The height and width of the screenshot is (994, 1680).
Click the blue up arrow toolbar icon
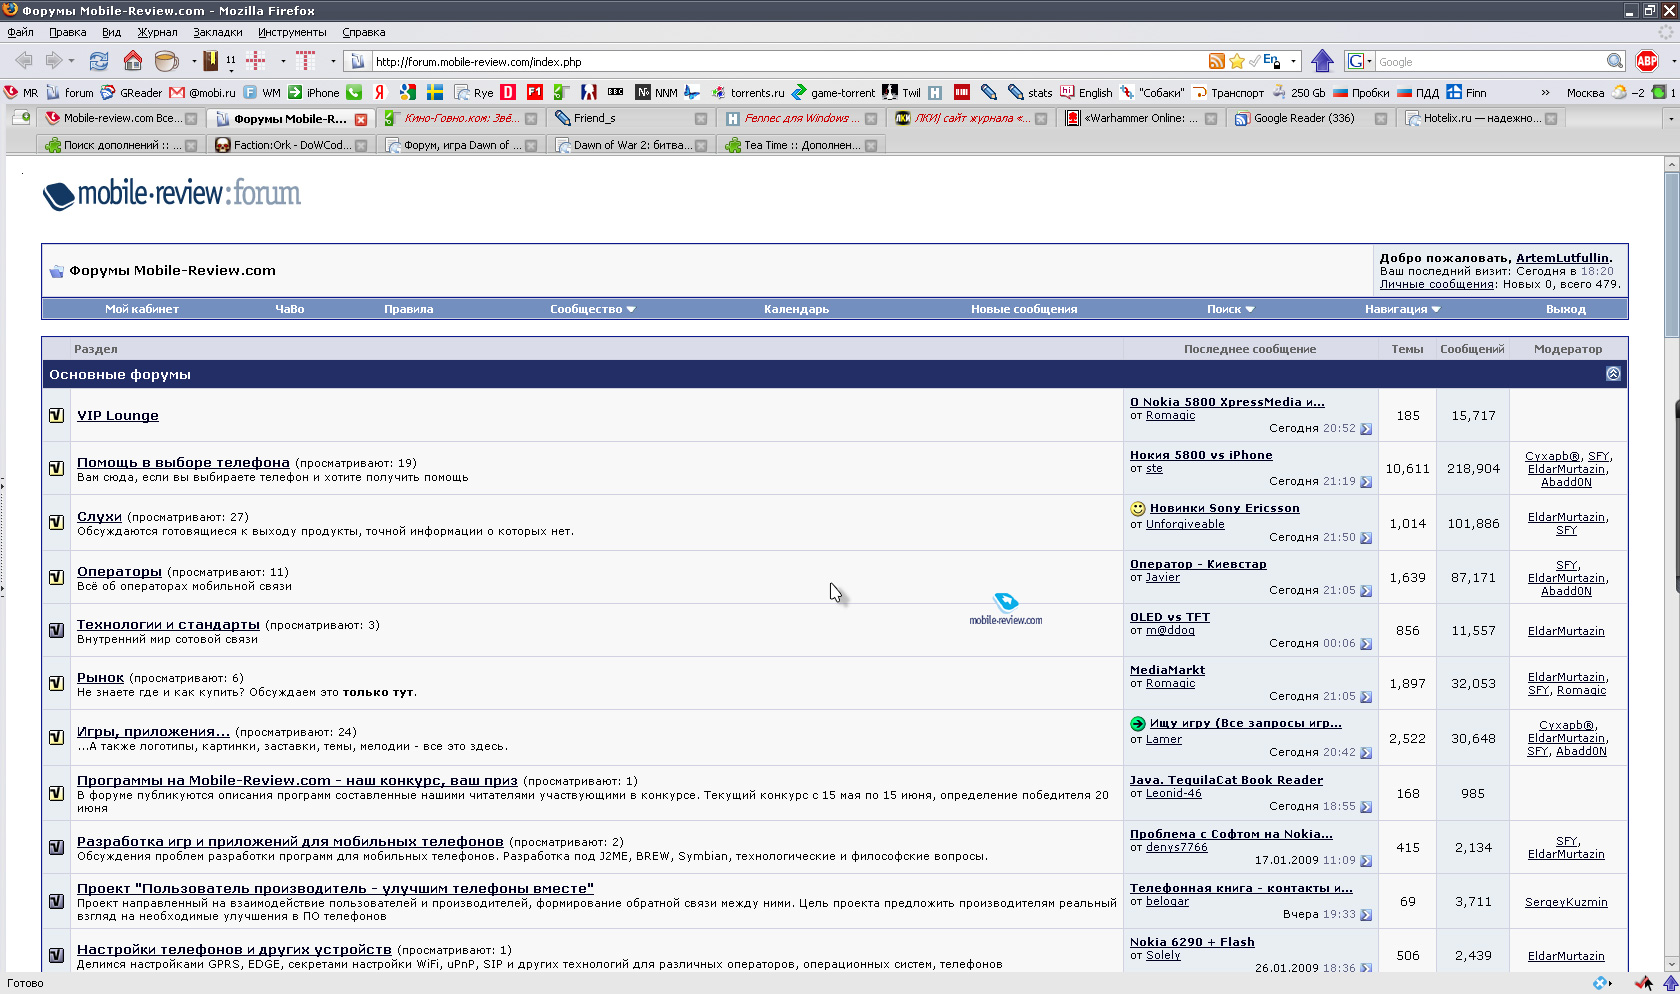coord(1322,61)
